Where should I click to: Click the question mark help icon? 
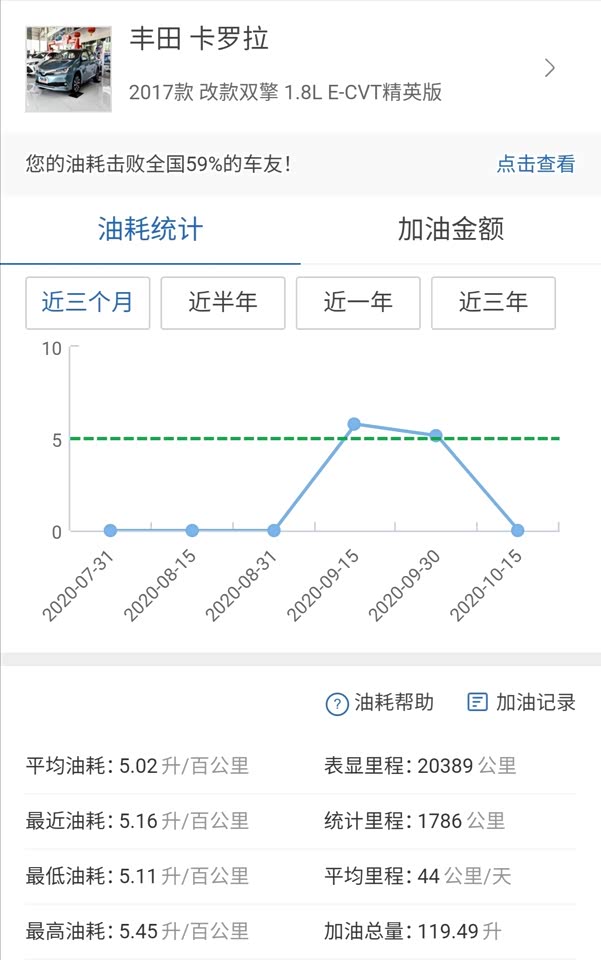point(337,703)
